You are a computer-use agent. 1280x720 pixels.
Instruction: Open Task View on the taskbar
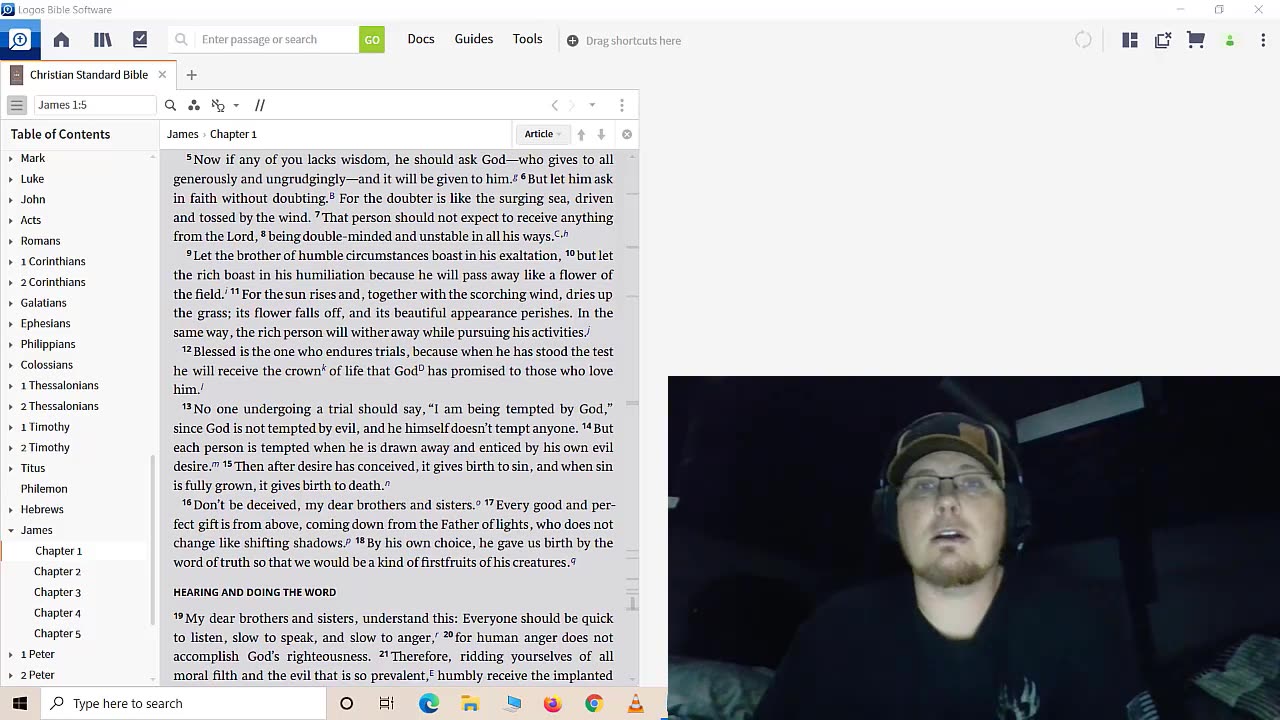tap(387, 704)
